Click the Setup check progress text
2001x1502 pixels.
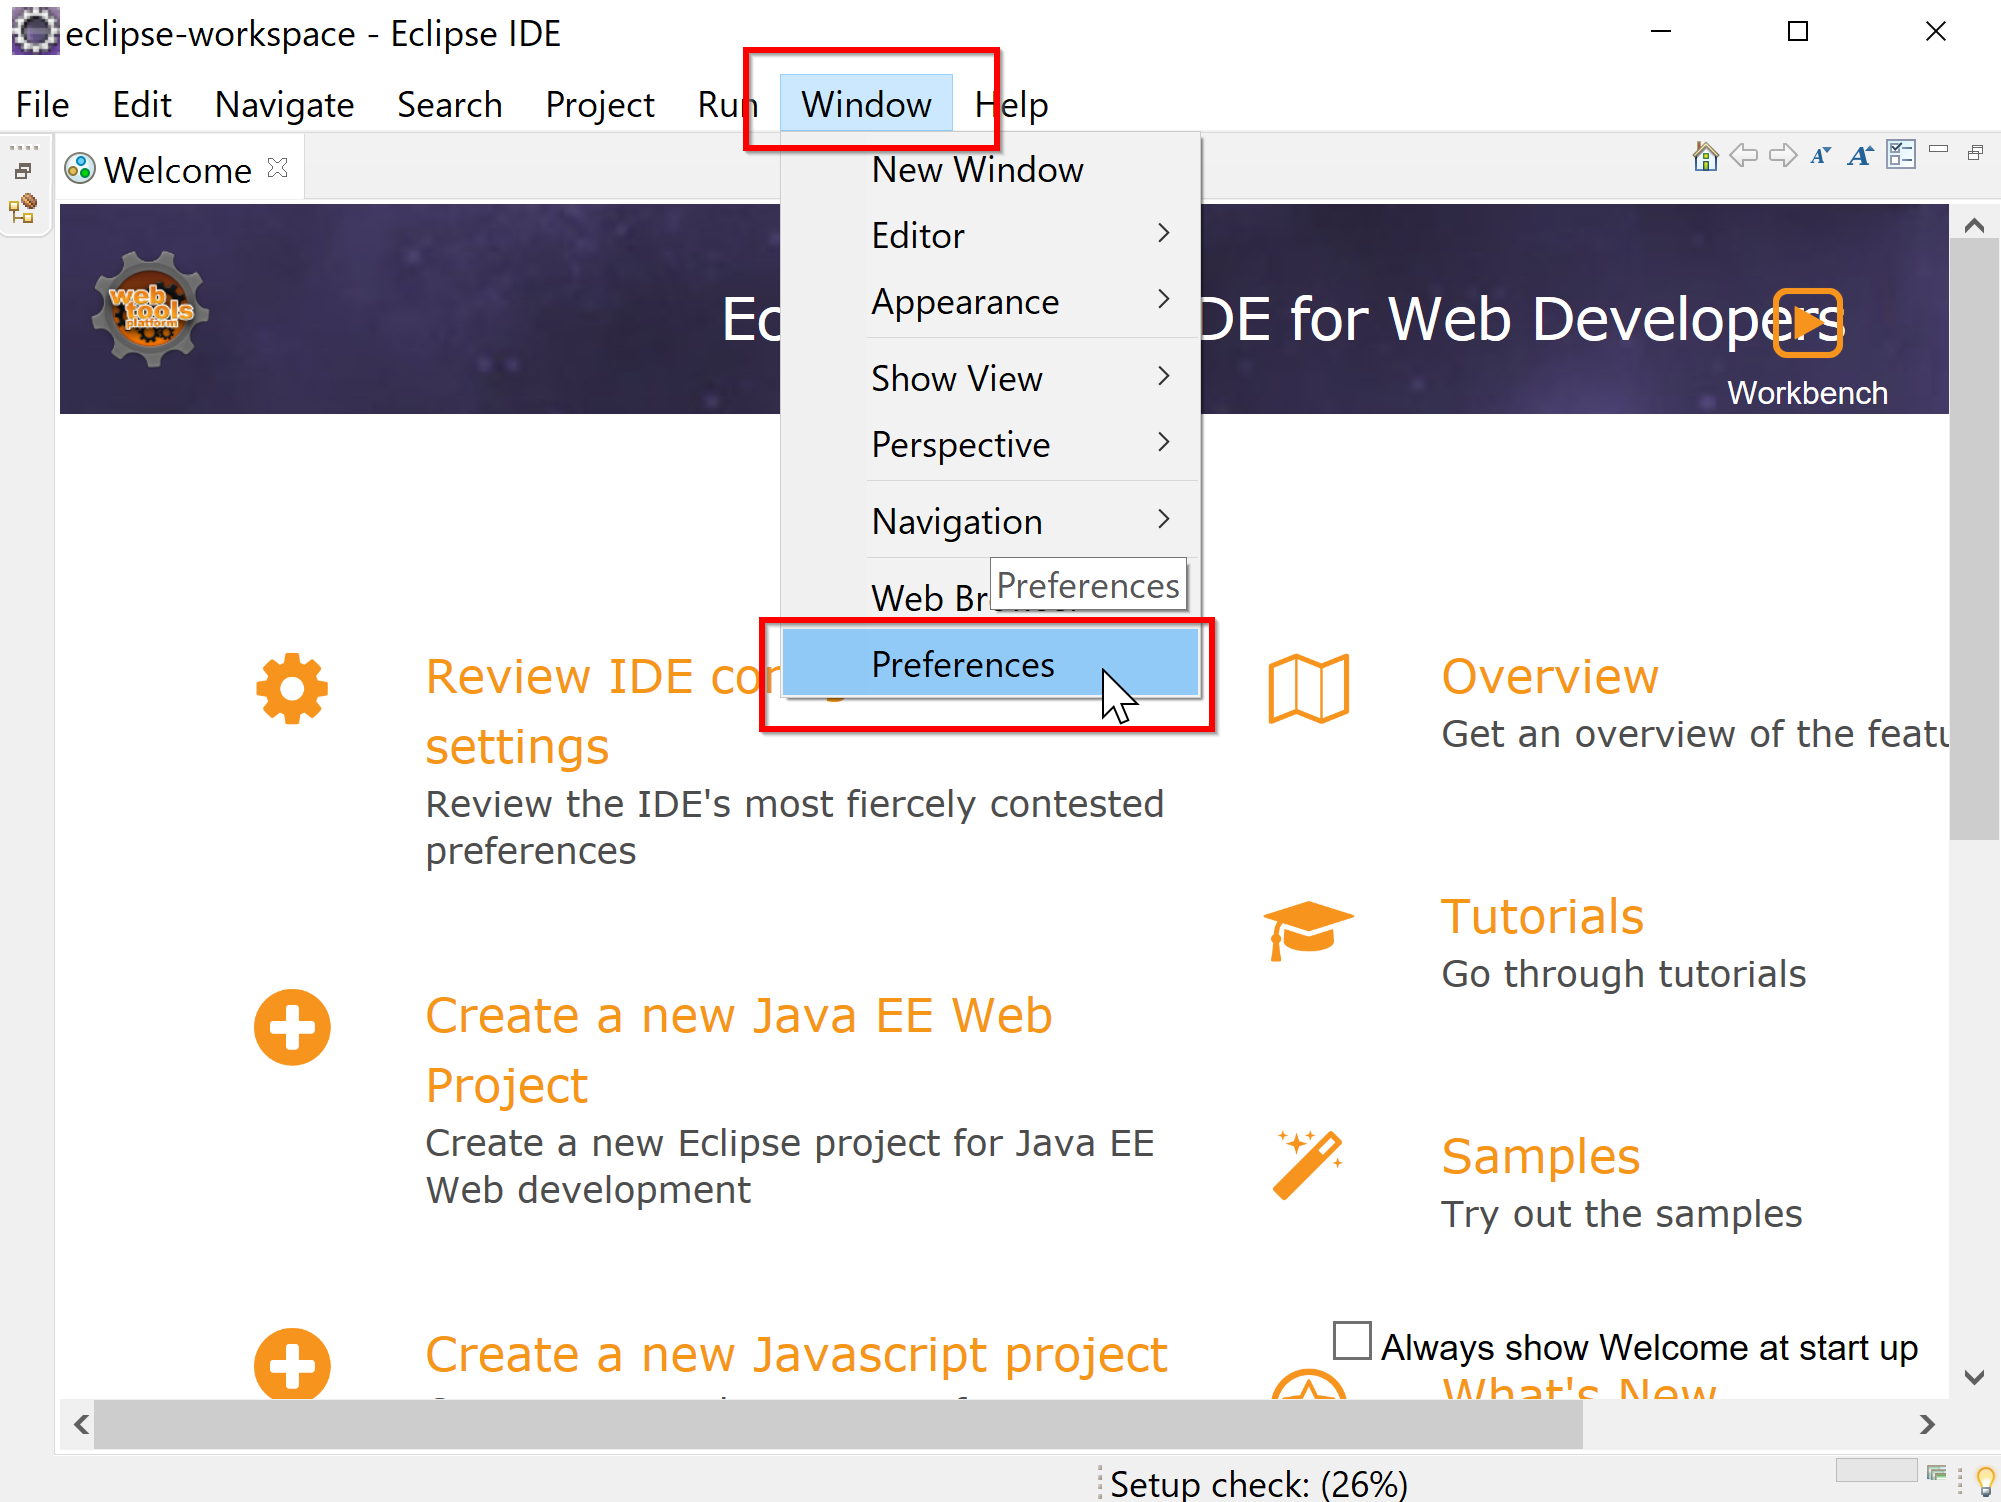tap(1259, 1483)
